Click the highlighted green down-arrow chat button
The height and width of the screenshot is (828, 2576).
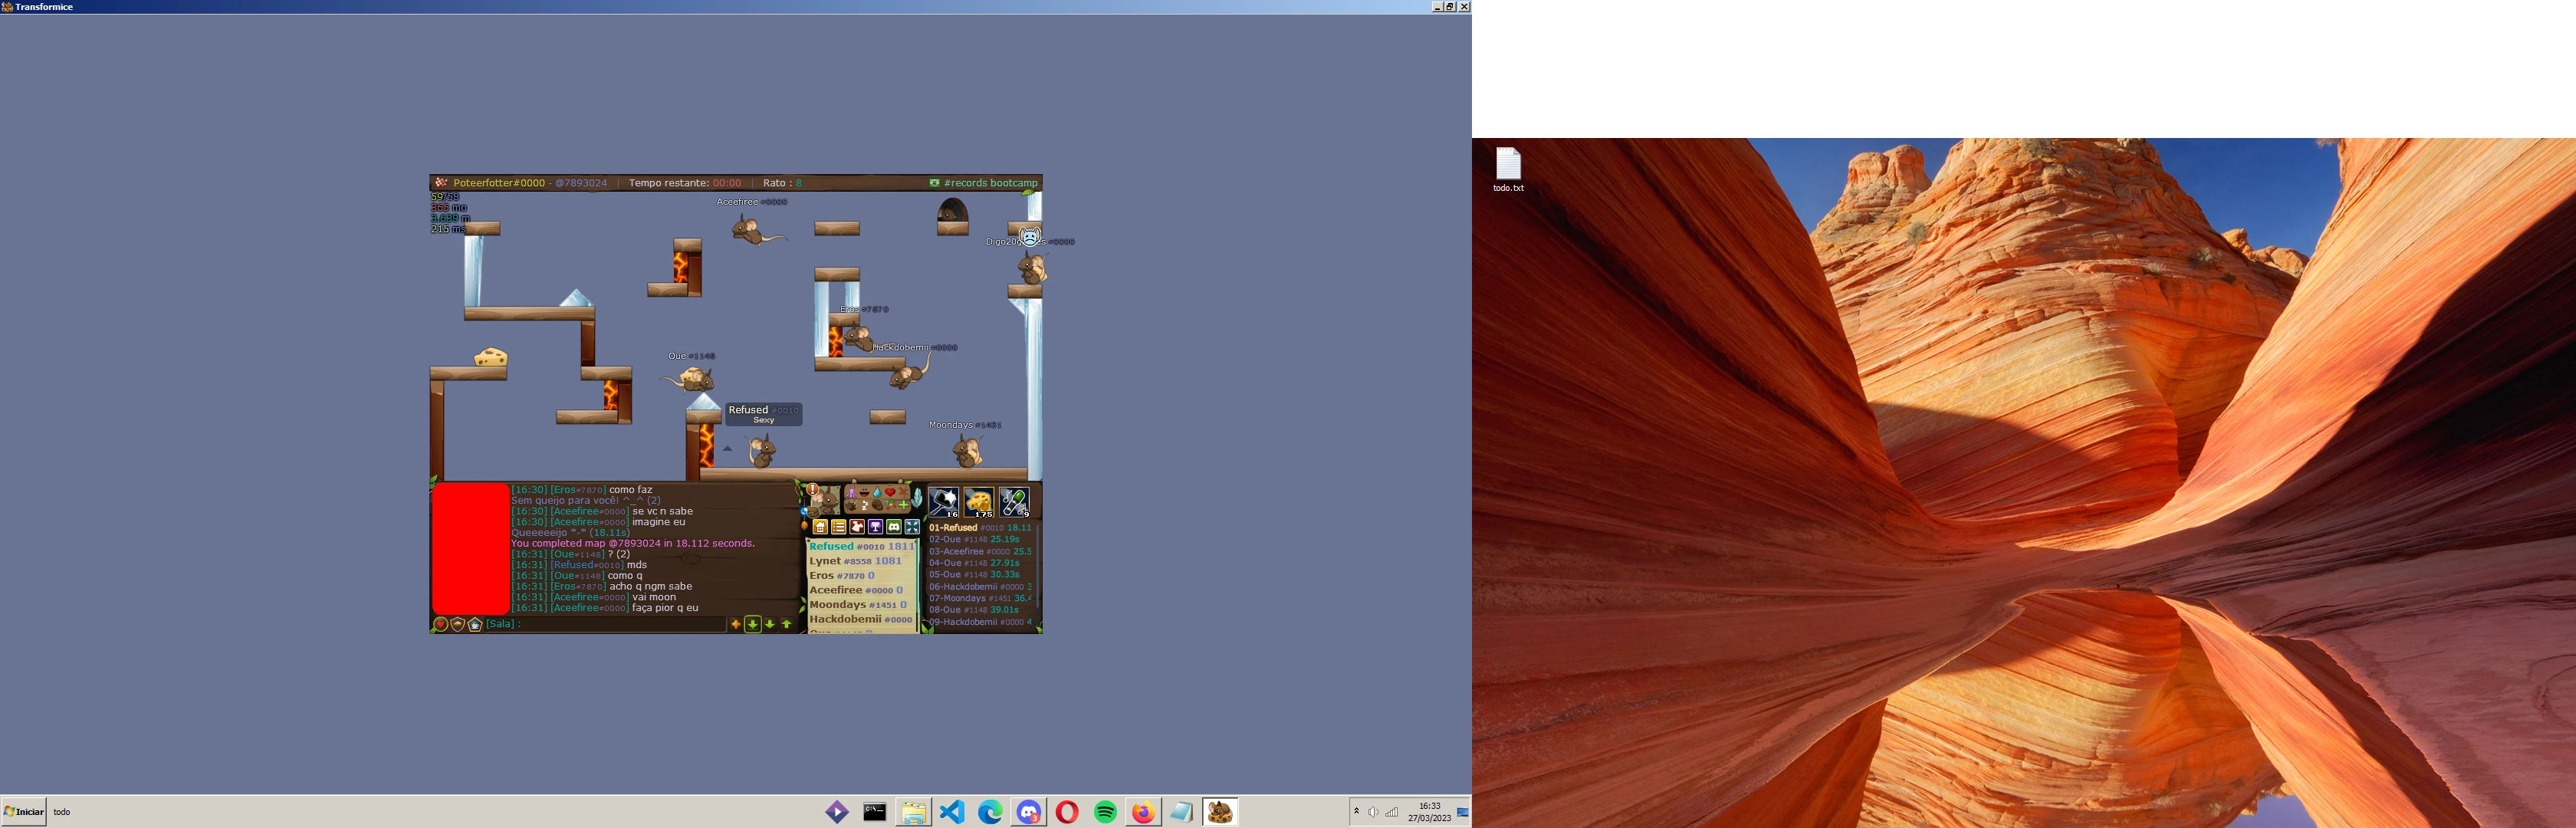tap(753, 624)
